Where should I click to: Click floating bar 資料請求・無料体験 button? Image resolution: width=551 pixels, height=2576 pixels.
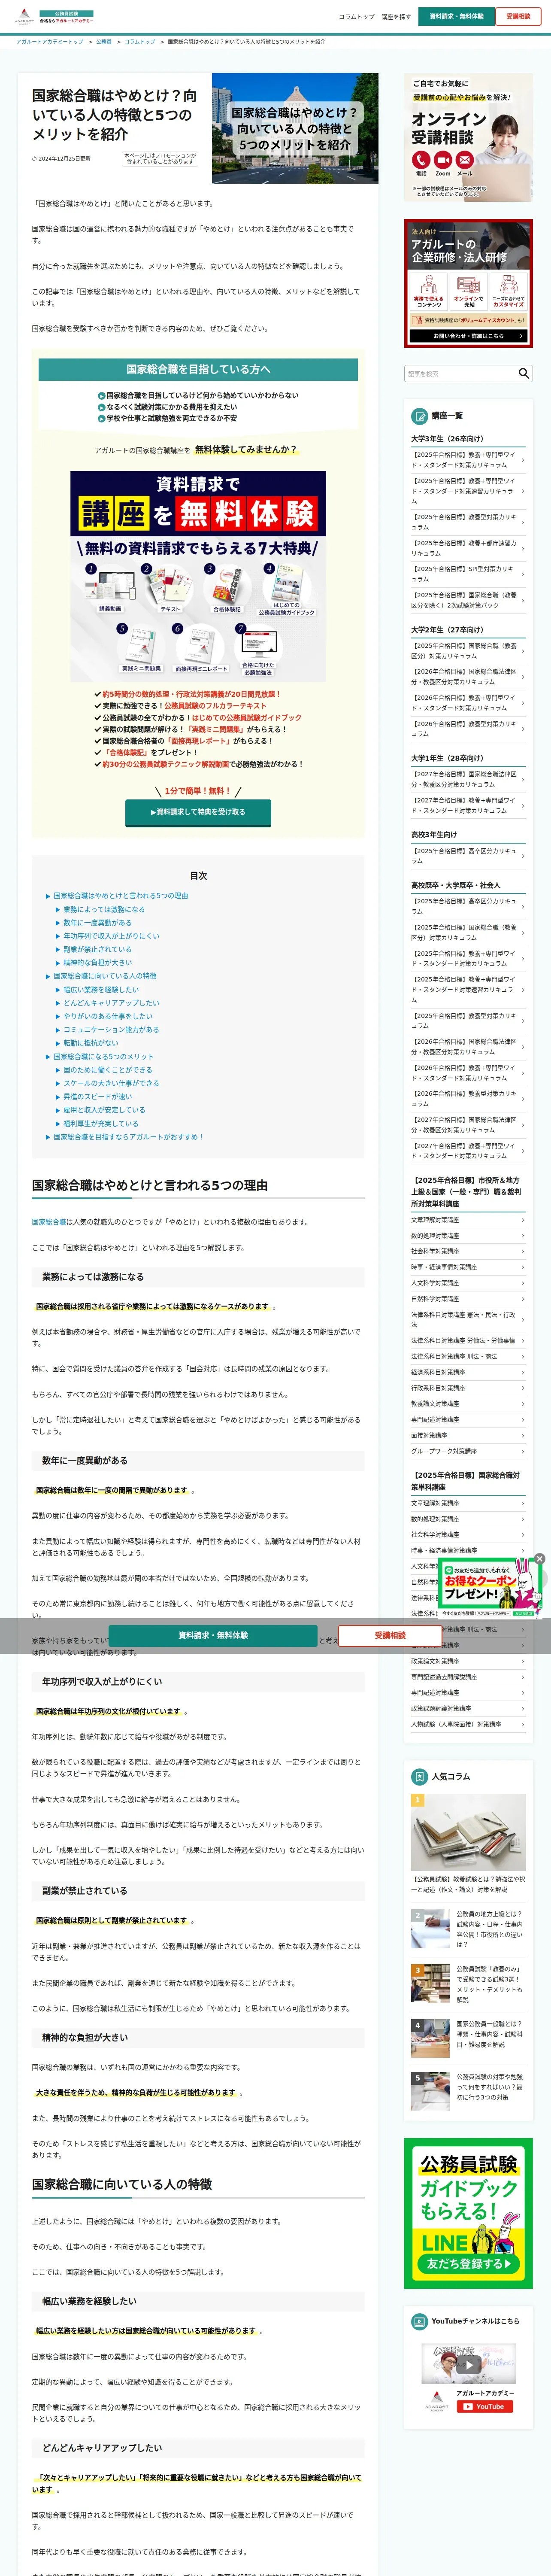point(213,1635)
